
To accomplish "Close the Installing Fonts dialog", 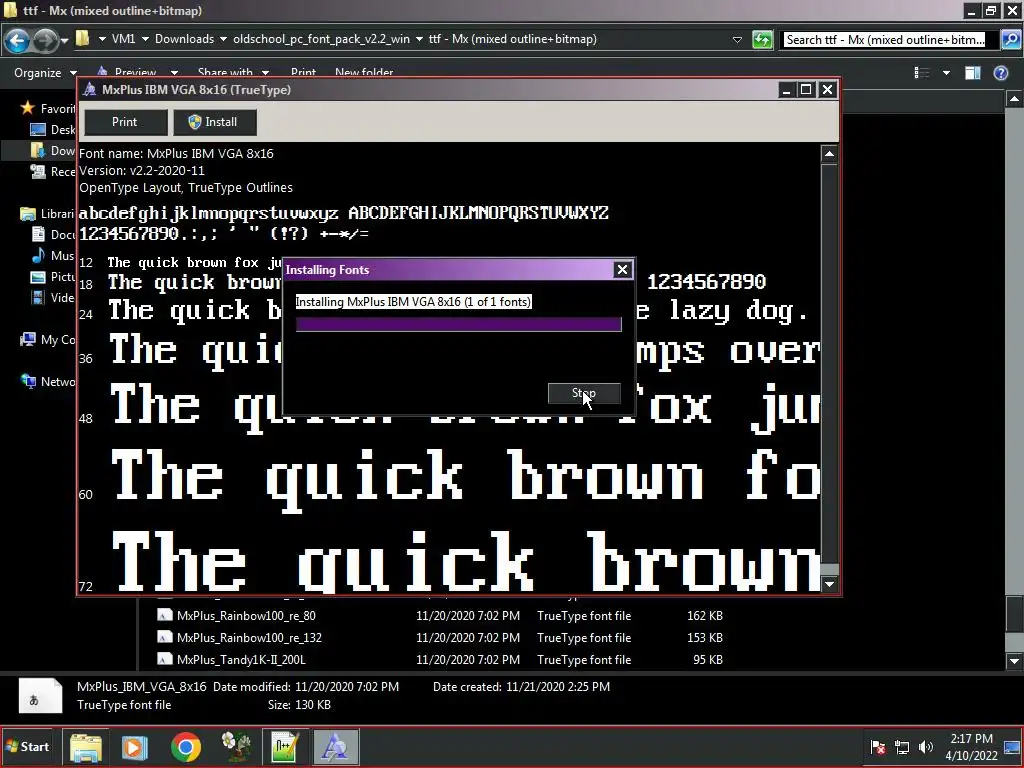I will tap(622, 270).
